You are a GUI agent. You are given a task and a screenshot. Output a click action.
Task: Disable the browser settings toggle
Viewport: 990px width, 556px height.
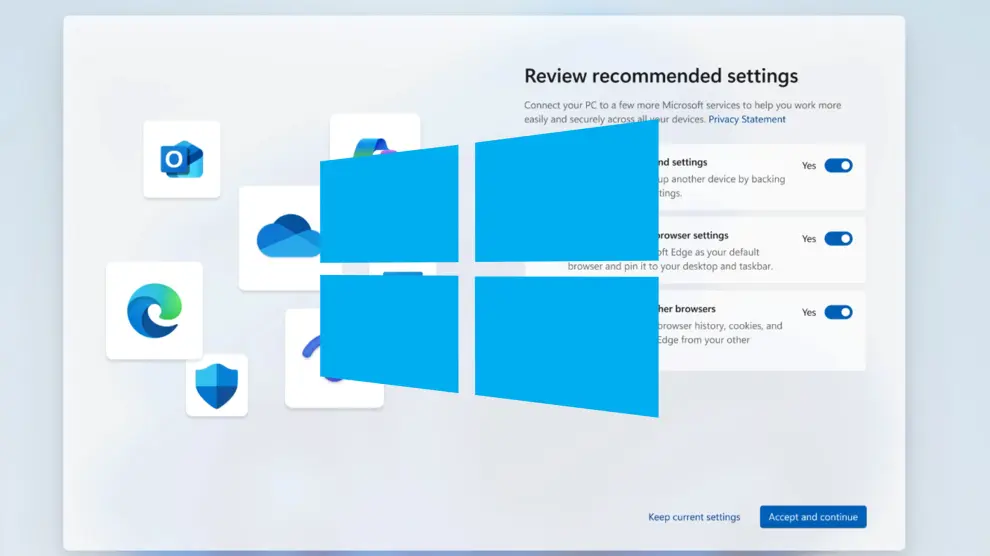click(x=838, y=239)
